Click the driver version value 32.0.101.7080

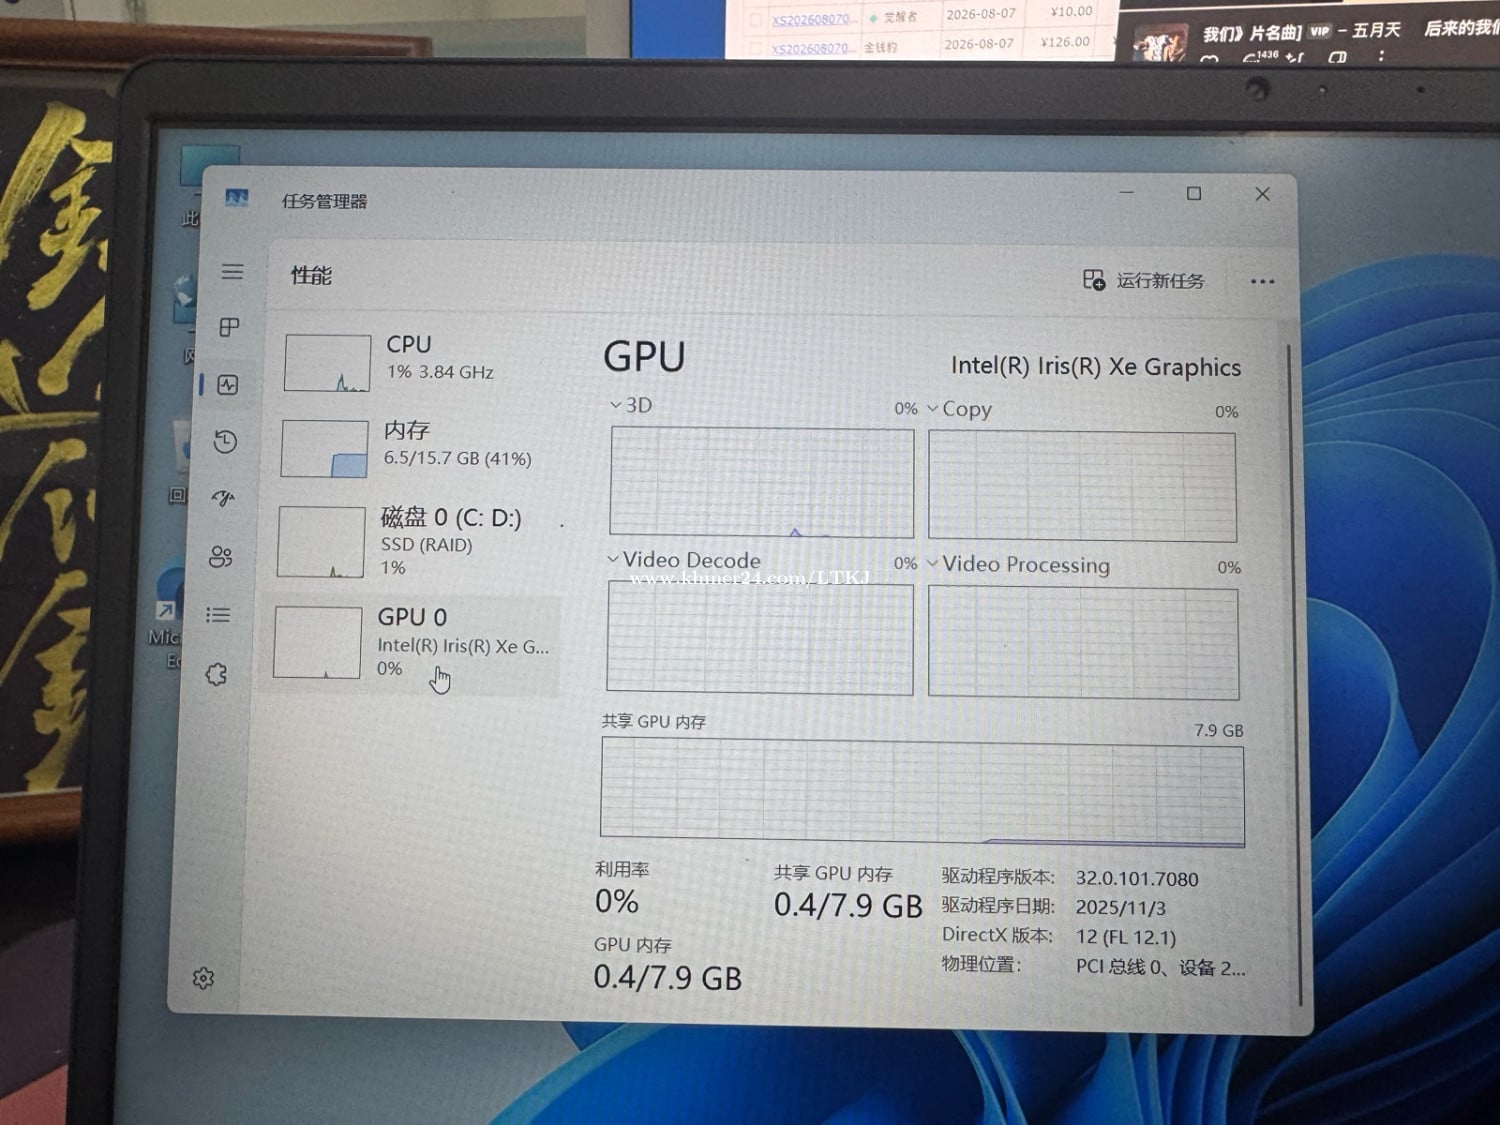click(1137, 879)
